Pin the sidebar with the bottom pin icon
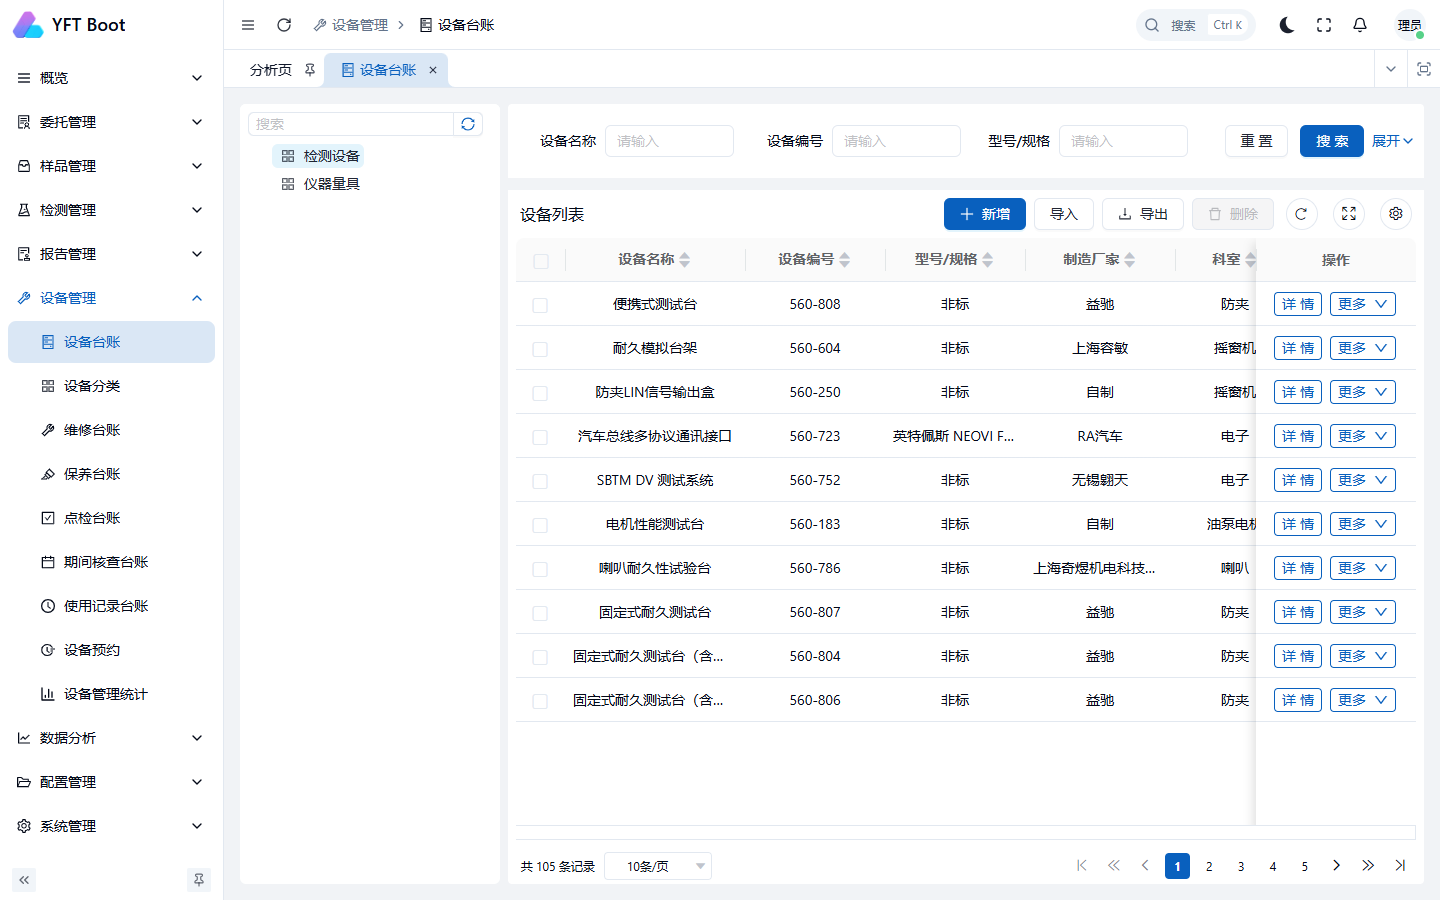1440x900 pixels. coord(199,880)
